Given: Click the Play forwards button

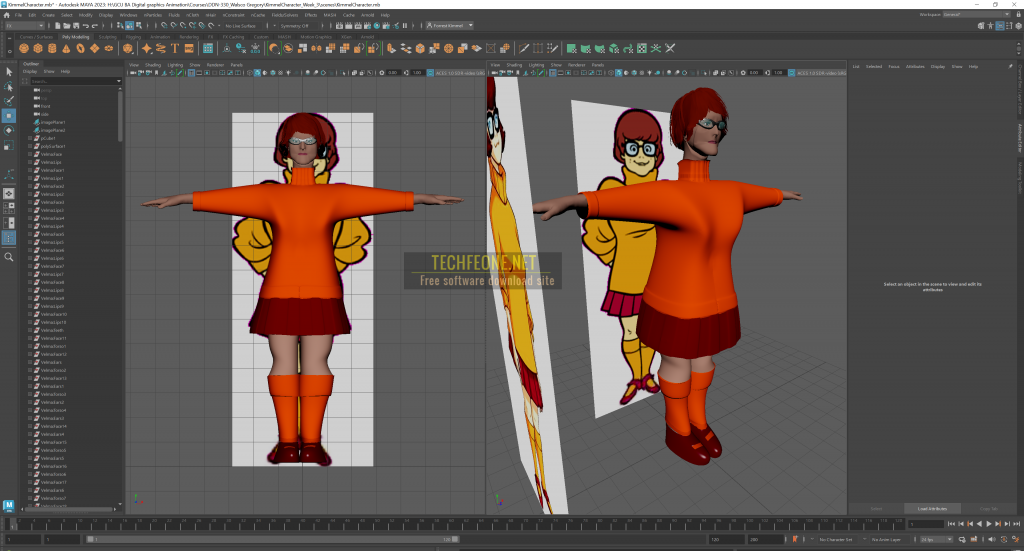Looking at the screenshot, I should coord(988,524).
